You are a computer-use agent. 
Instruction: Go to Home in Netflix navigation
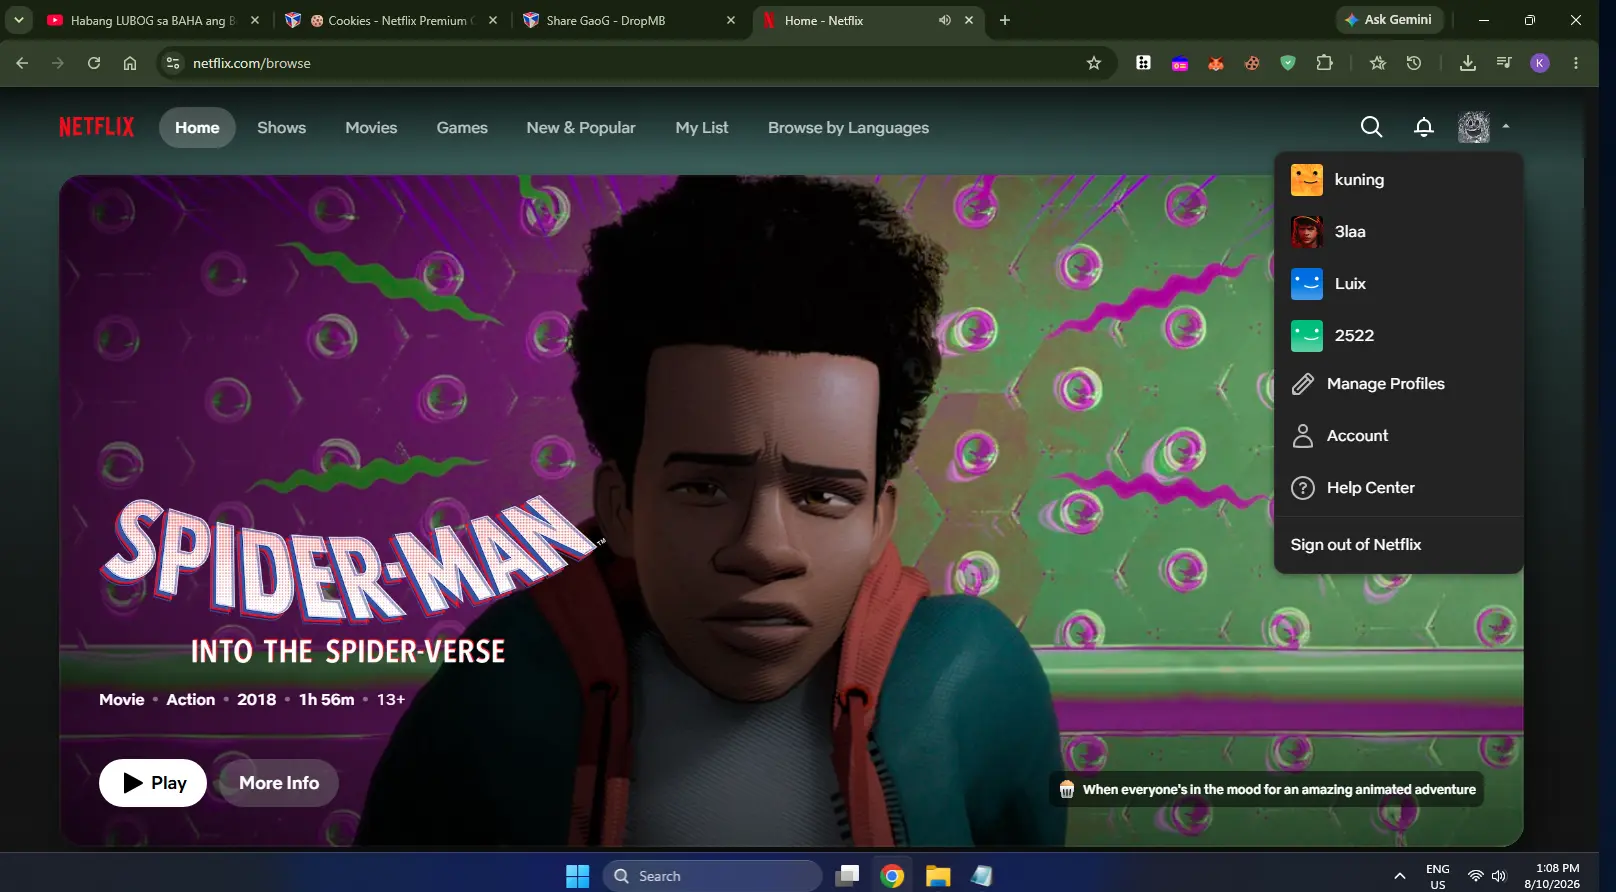[197, 127]
